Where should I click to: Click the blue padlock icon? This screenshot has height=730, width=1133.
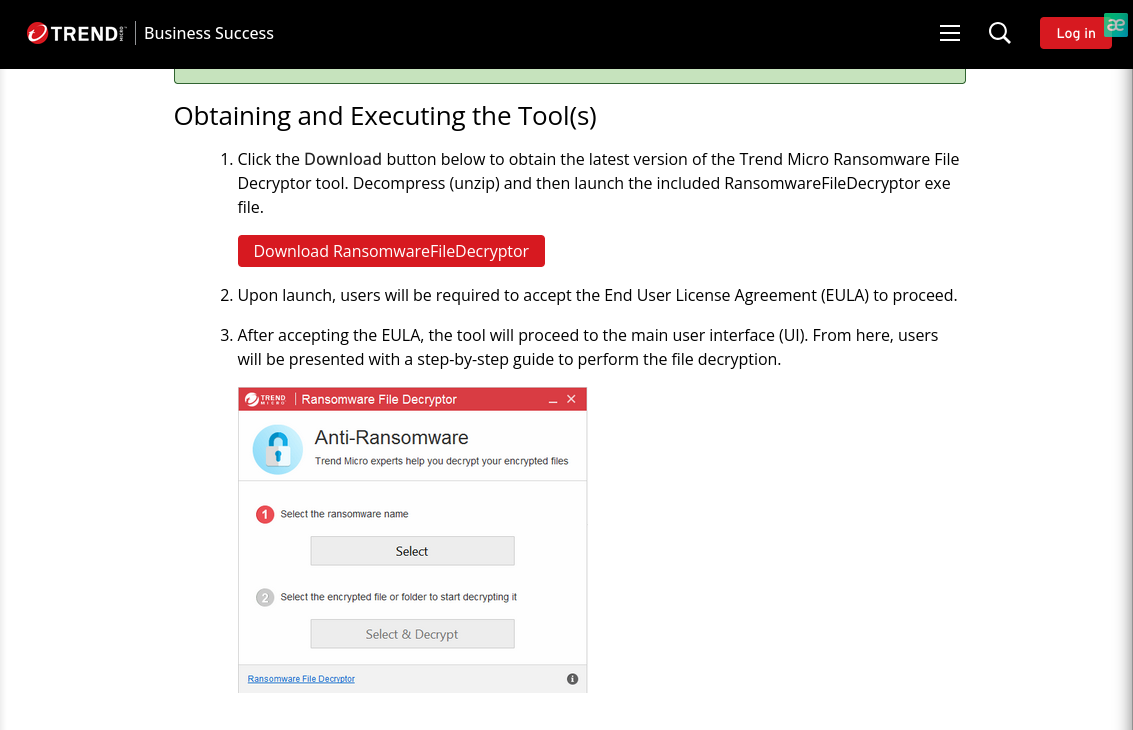pyautogui.click(x=277, y=450)
